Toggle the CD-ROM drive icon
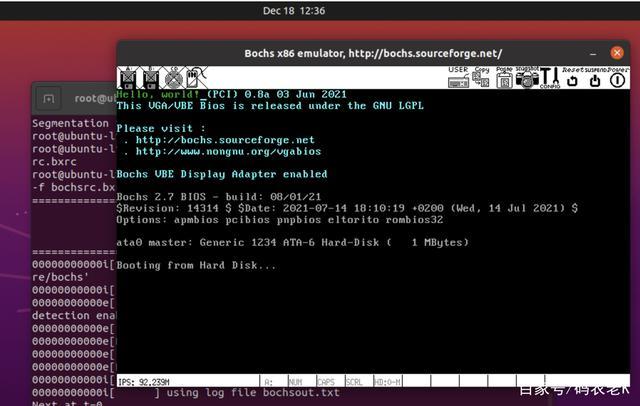Image resolution: width=640 pixels, height=406 pixels. (x=173, y=78)
